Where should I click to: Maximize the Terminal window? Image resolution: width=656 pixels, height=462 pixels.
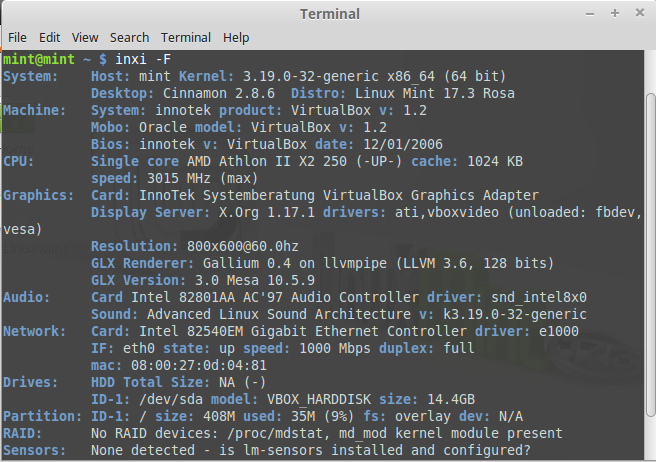click(x=614, y=14)
